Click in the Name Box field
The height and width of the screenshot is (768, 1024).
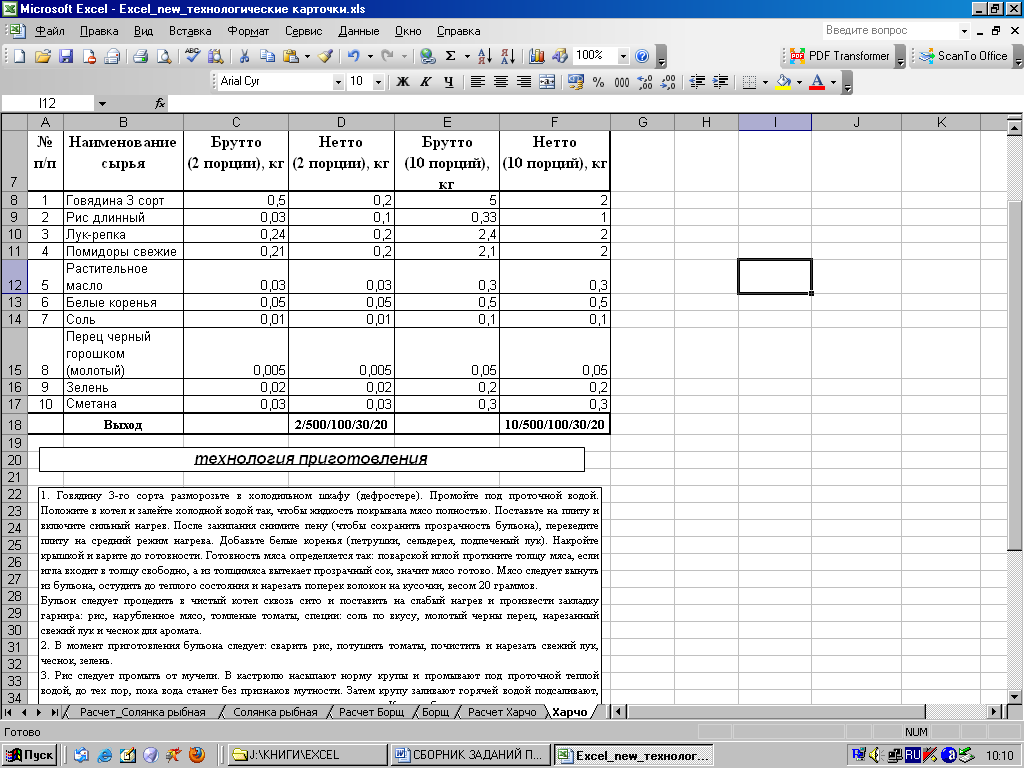click(x=48, y=103)
